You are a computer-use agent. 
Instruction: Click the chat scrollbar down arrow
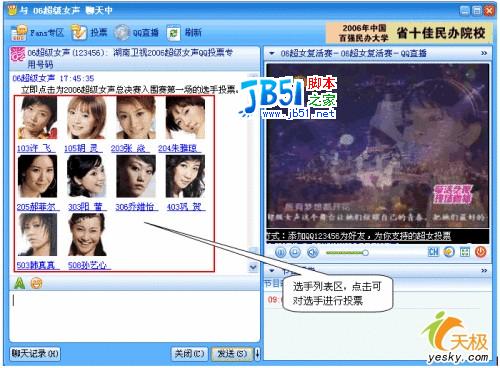253,267
